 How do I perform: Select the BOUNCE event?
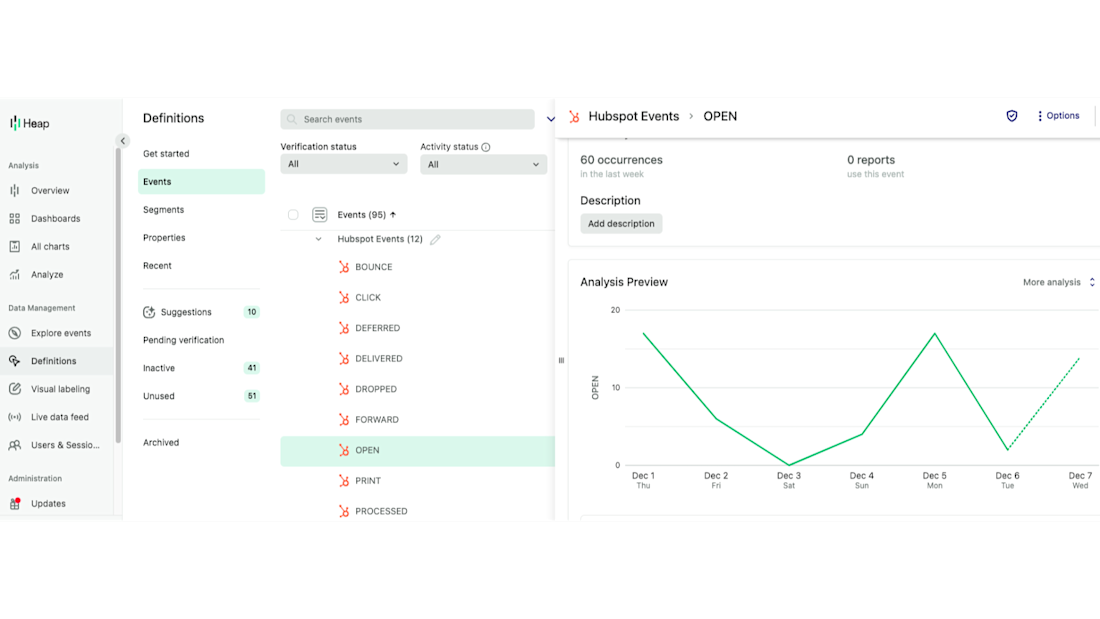[374, 267]
